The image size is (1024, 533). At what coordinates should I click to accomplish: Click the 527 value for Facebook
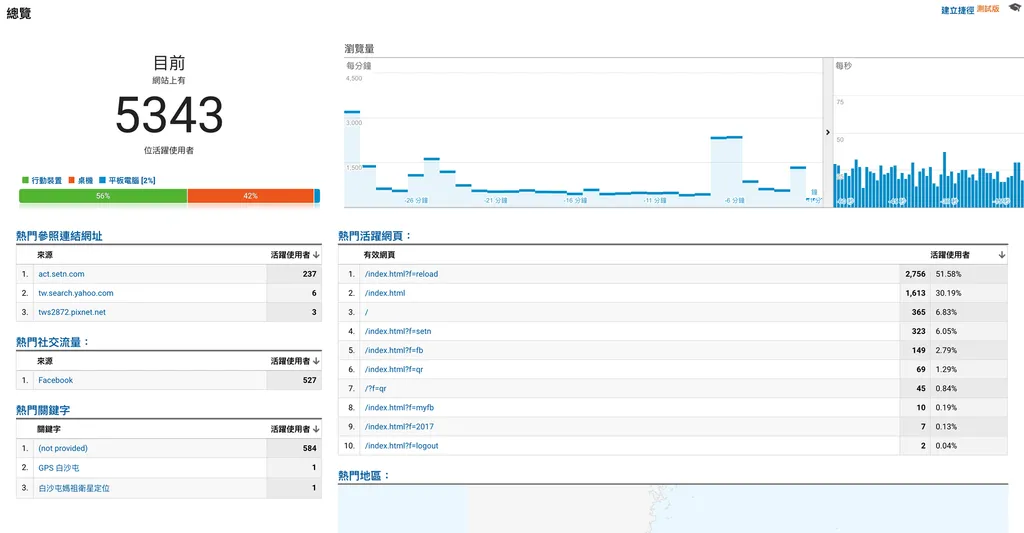[310, 380]
